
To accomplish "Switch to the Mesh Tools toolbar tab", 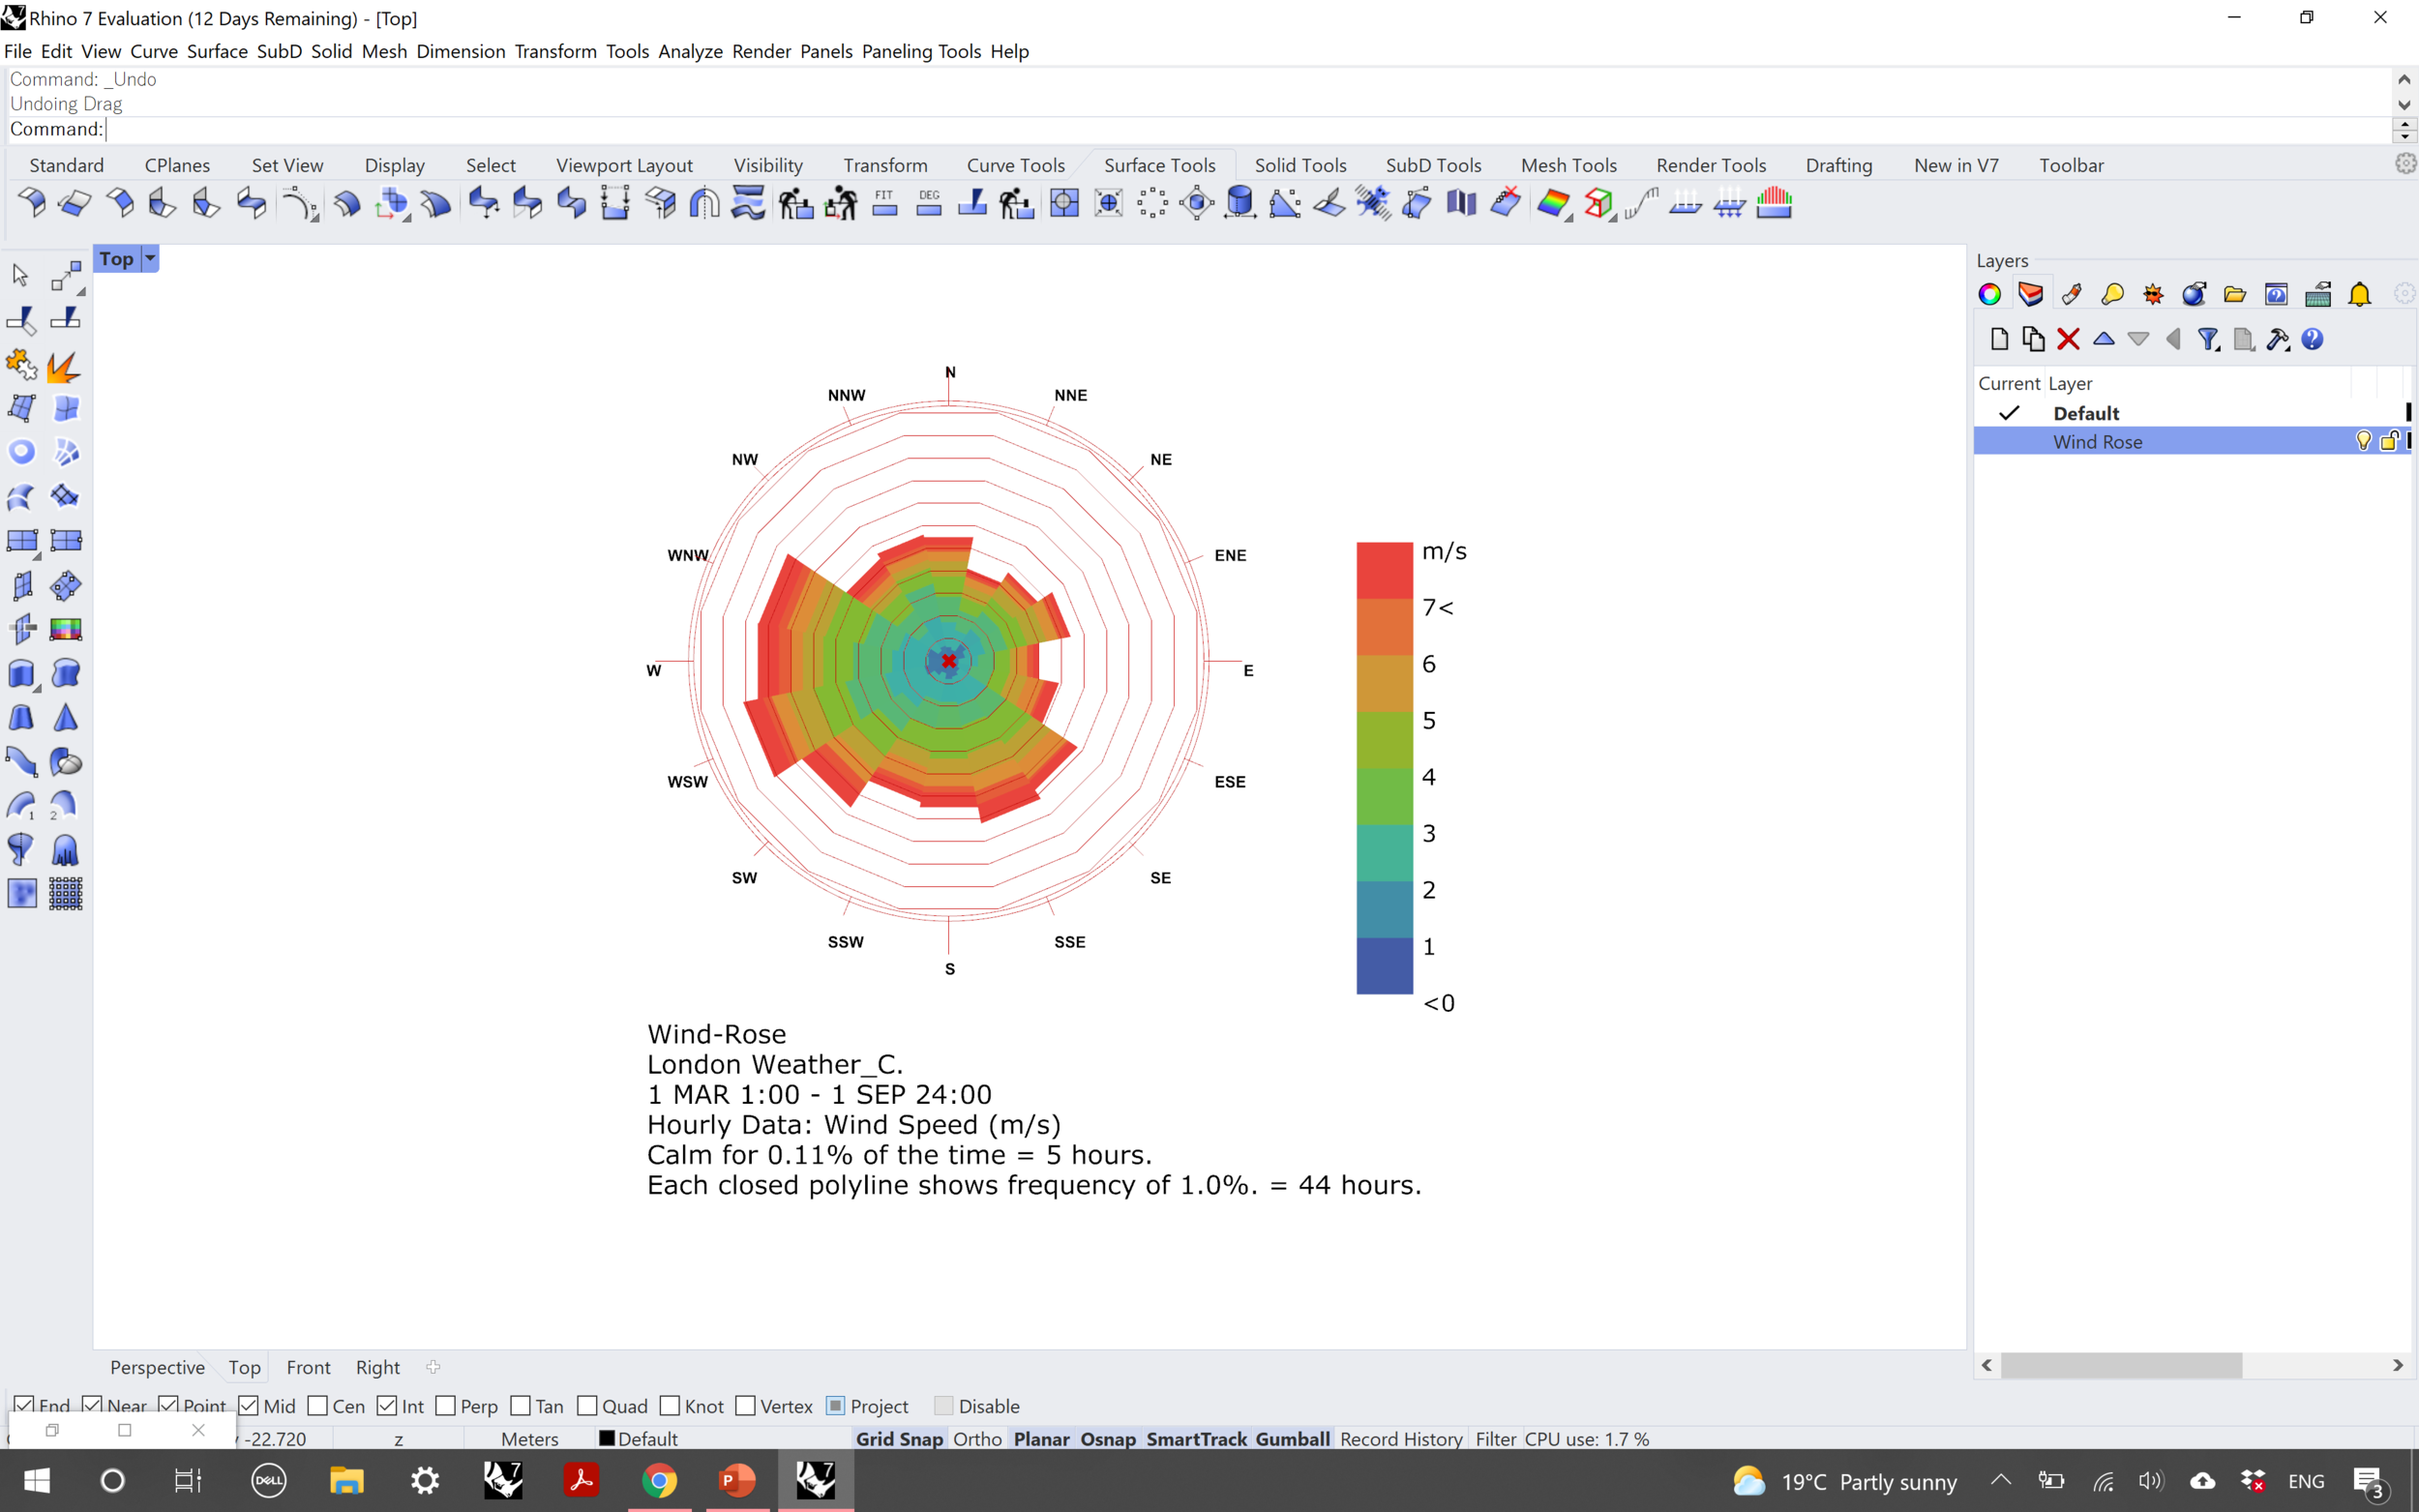I will [1567, 165].
